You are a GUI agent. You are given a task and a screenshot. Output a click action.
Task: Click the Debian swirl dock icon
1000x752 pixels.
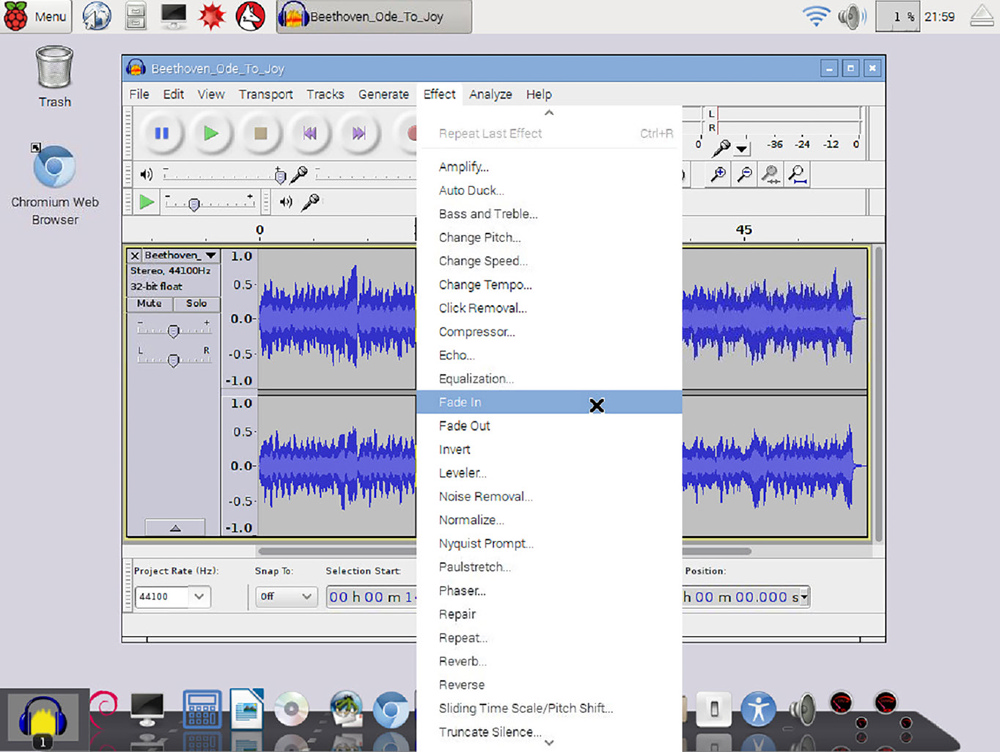pyautogui.click(x=103, y=707)
